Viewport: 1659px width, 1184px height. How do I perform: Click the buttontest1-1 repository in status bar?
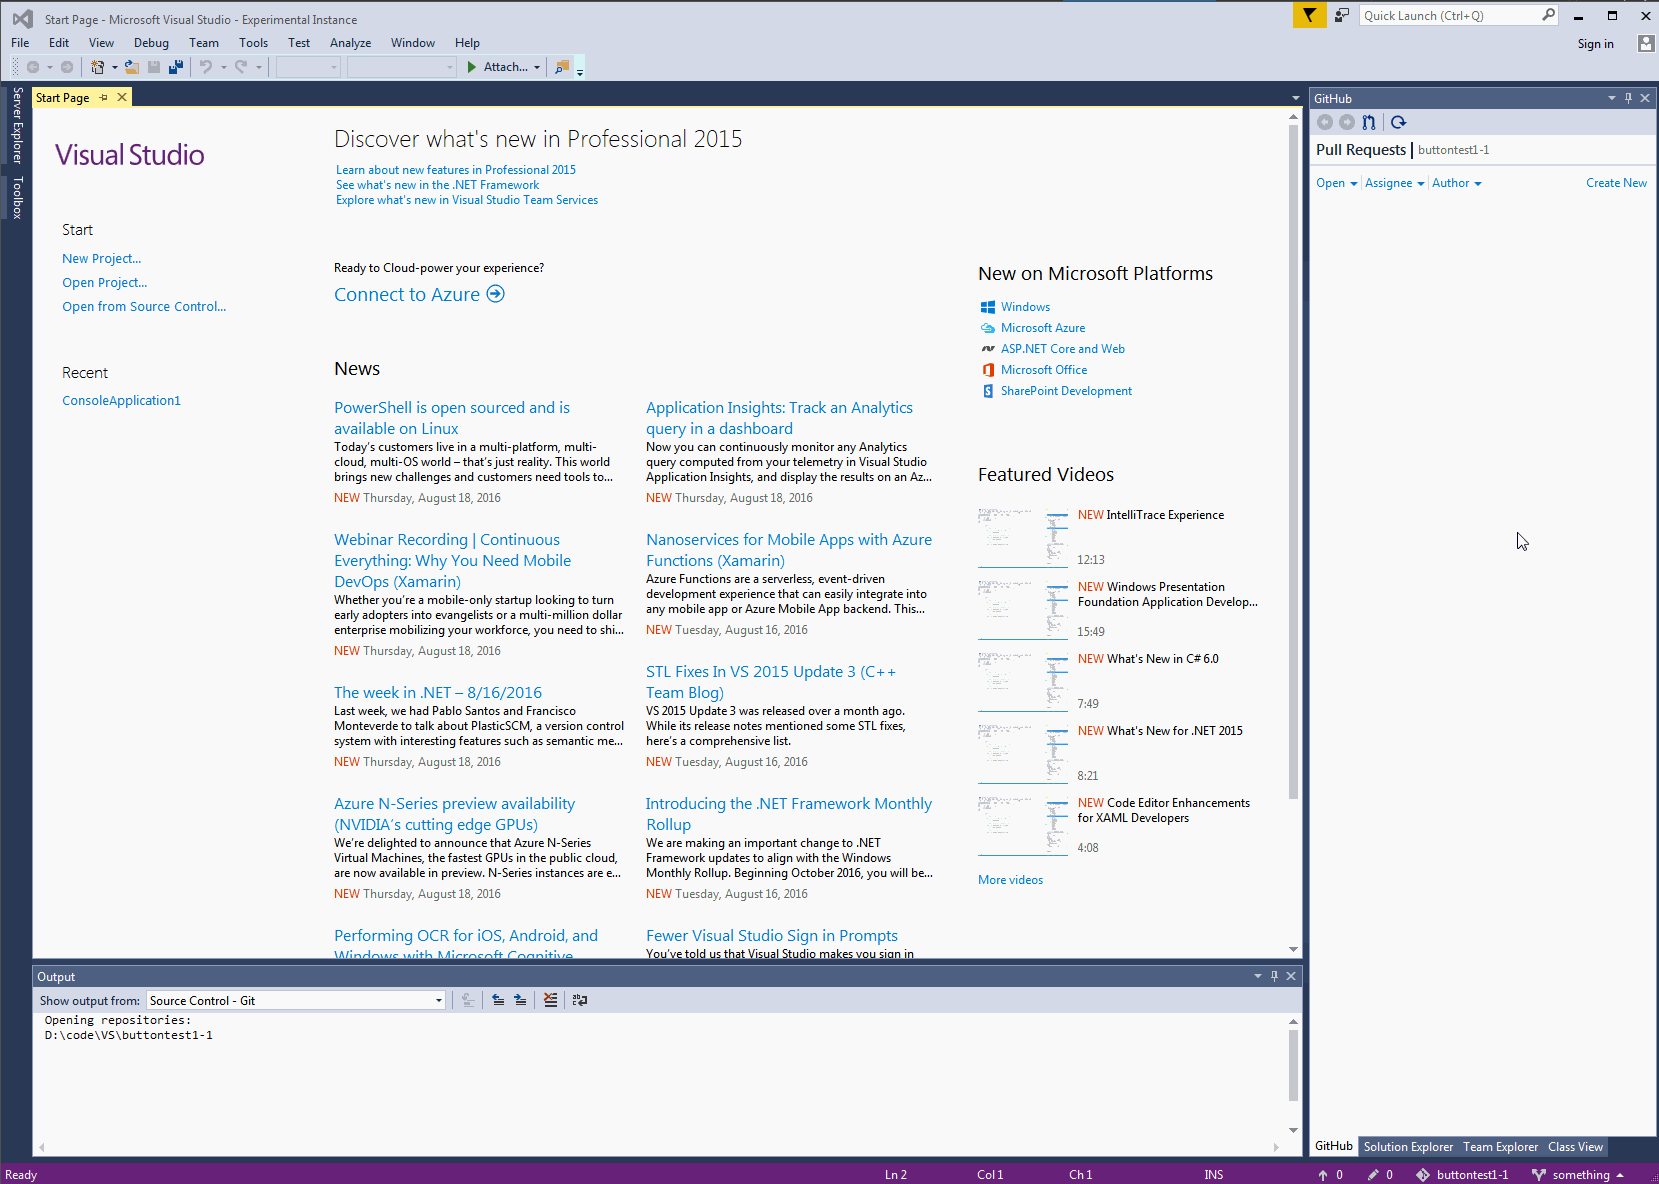1462,1175
